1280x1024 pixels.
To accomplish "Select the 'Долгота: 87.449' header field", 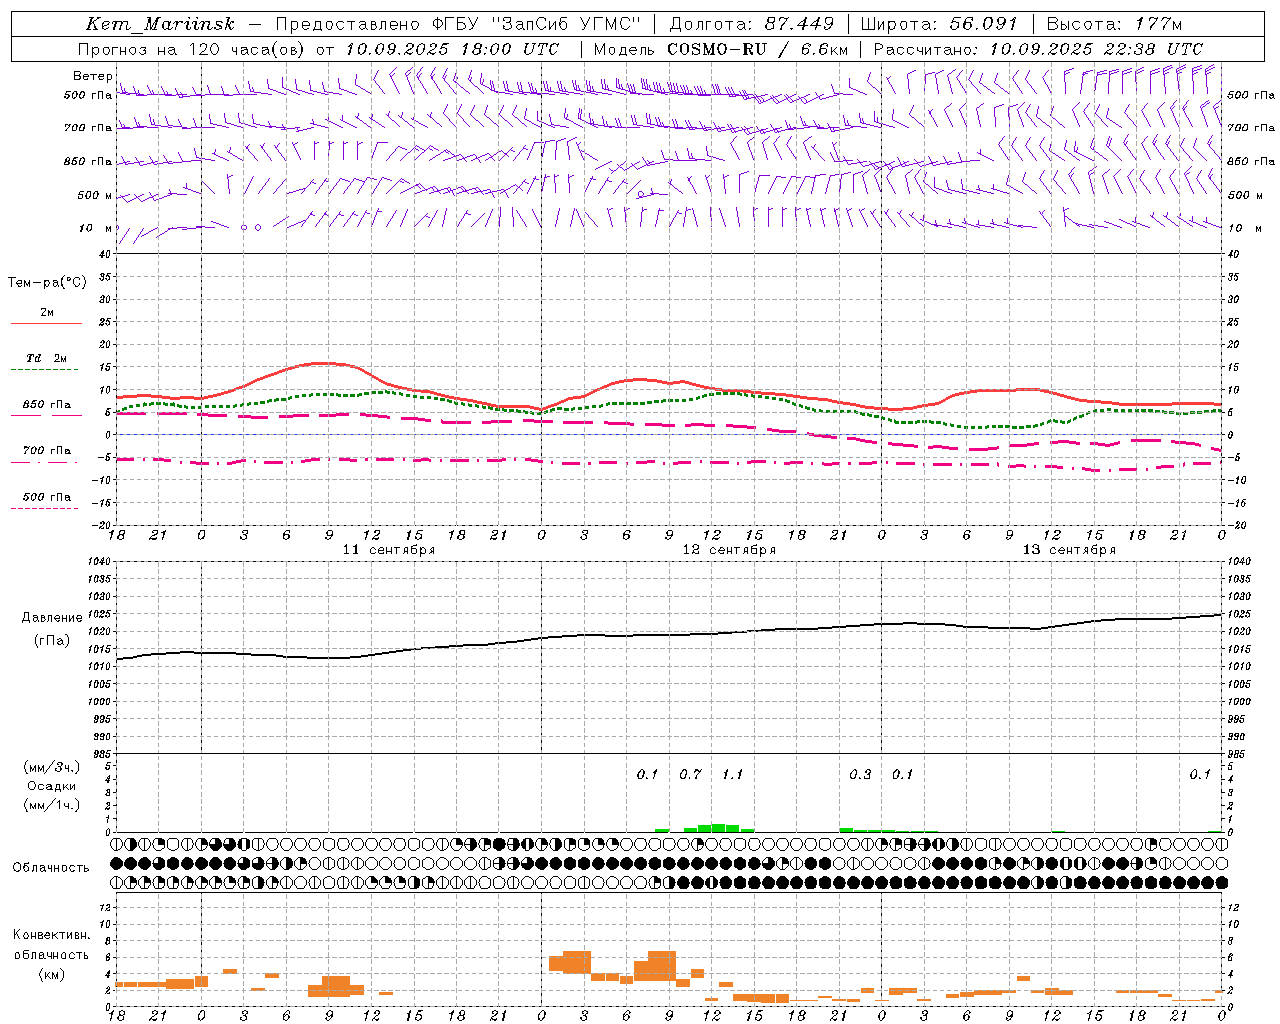I will point(751,24).
